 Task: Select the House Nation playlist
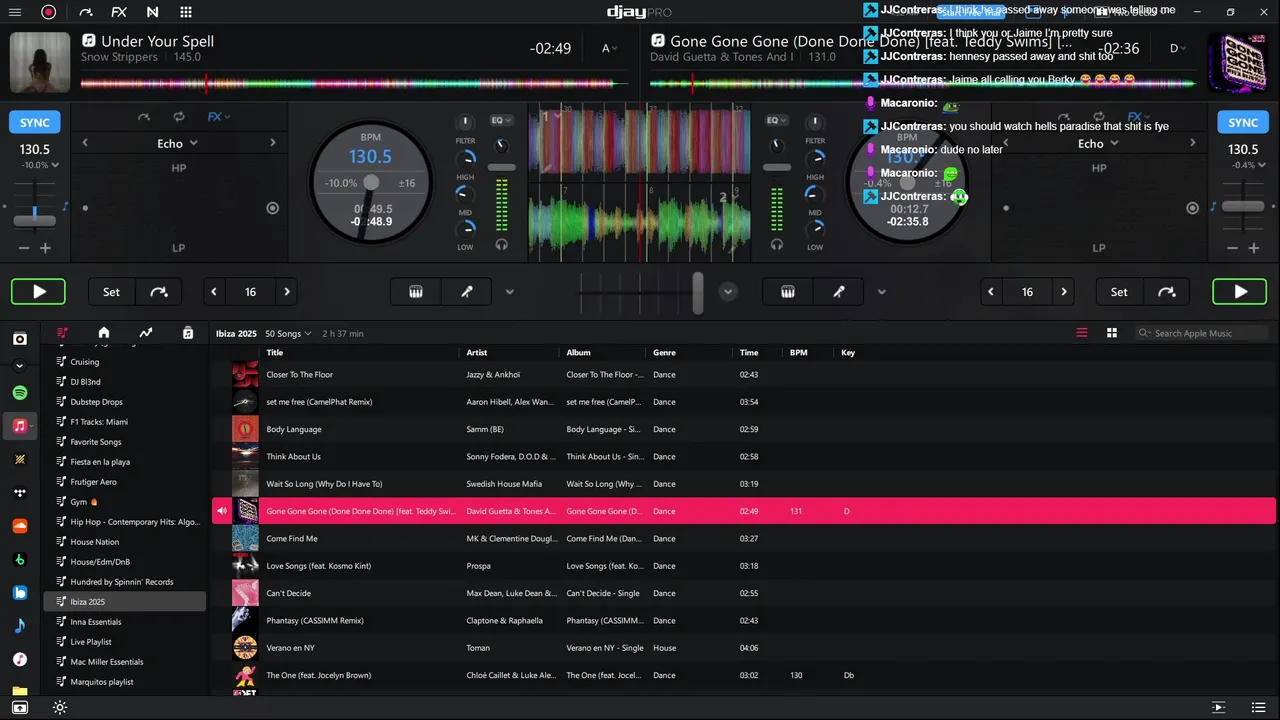pyautogui.click(x=95, y=542)
